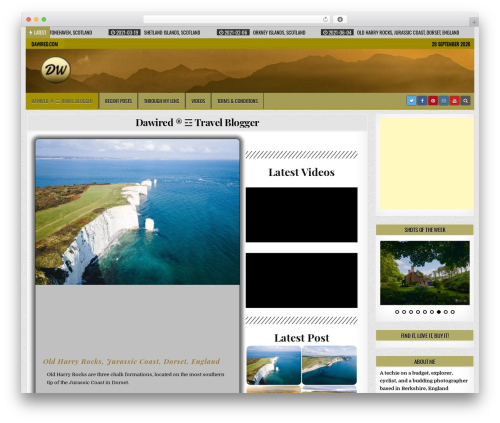Screen dimensions: 500x423
Task: Select the filled seventh slide dot
Action: coord(439,312)
